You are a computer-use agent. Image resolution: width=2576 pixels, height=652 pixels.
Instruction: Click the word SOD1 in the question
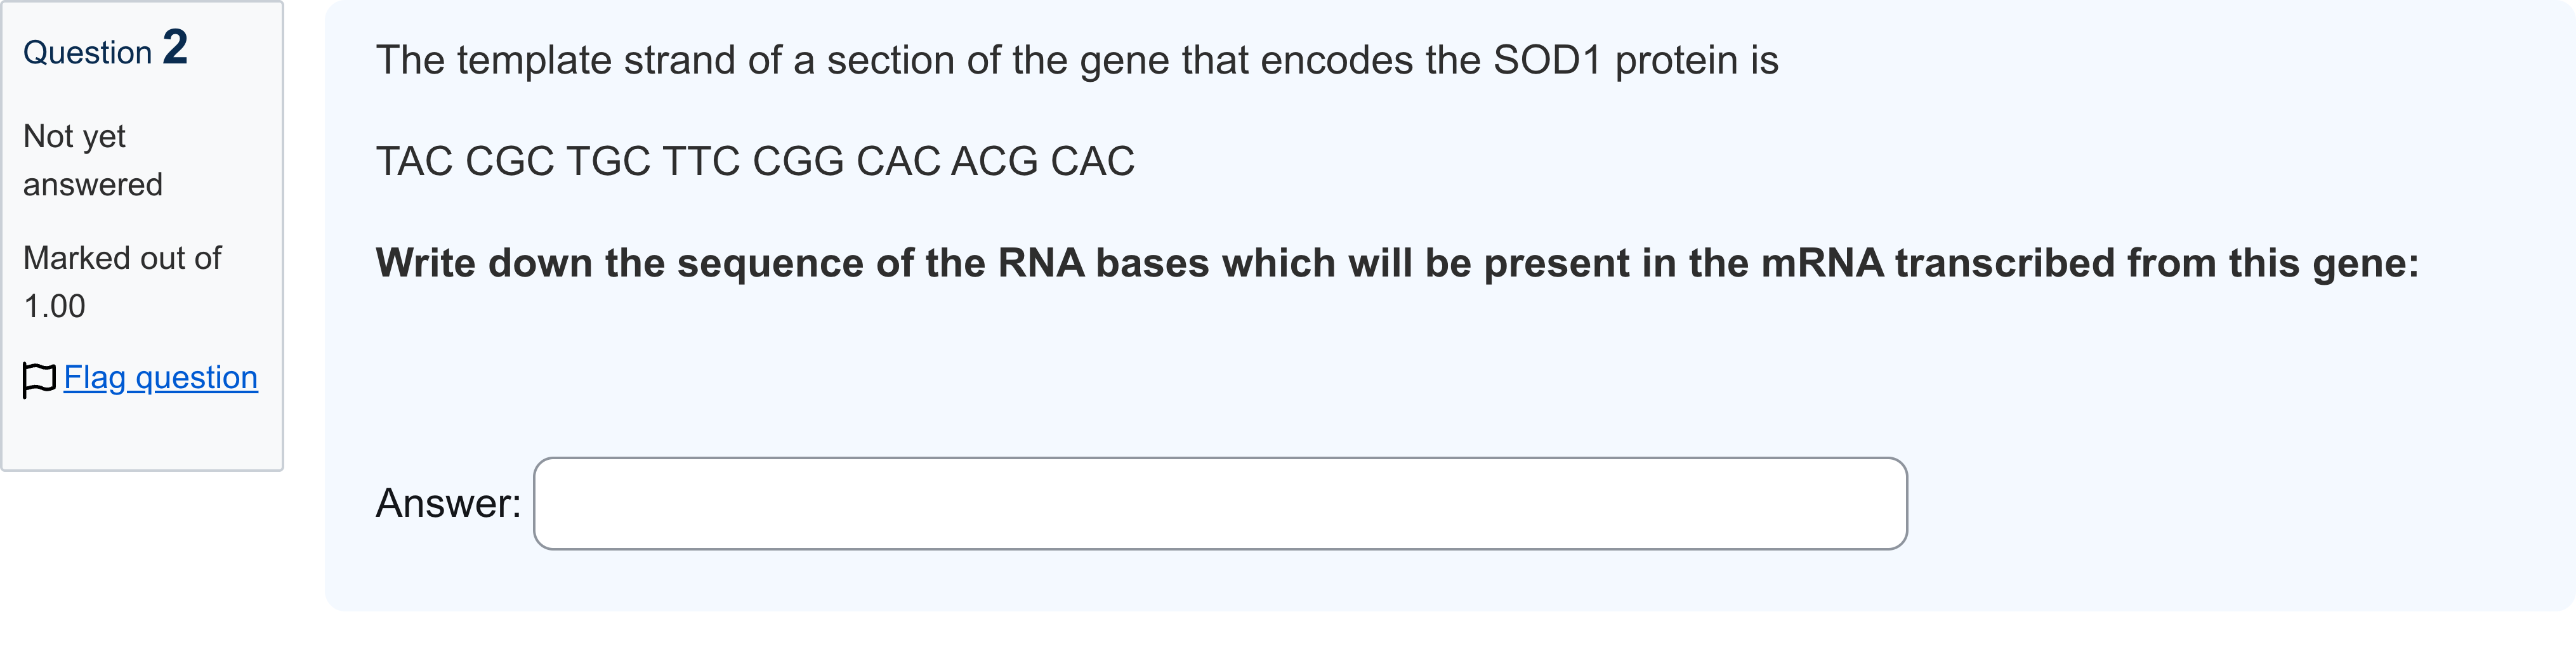(x=1548, y=60)
